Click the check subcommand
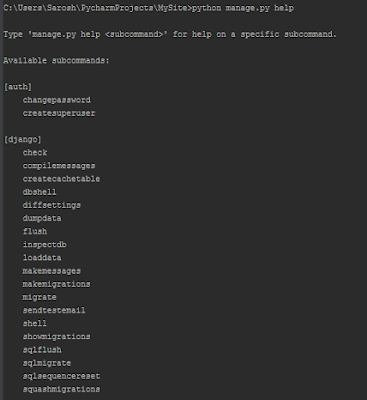The image size is (367, 400). (x=35, y=153)
